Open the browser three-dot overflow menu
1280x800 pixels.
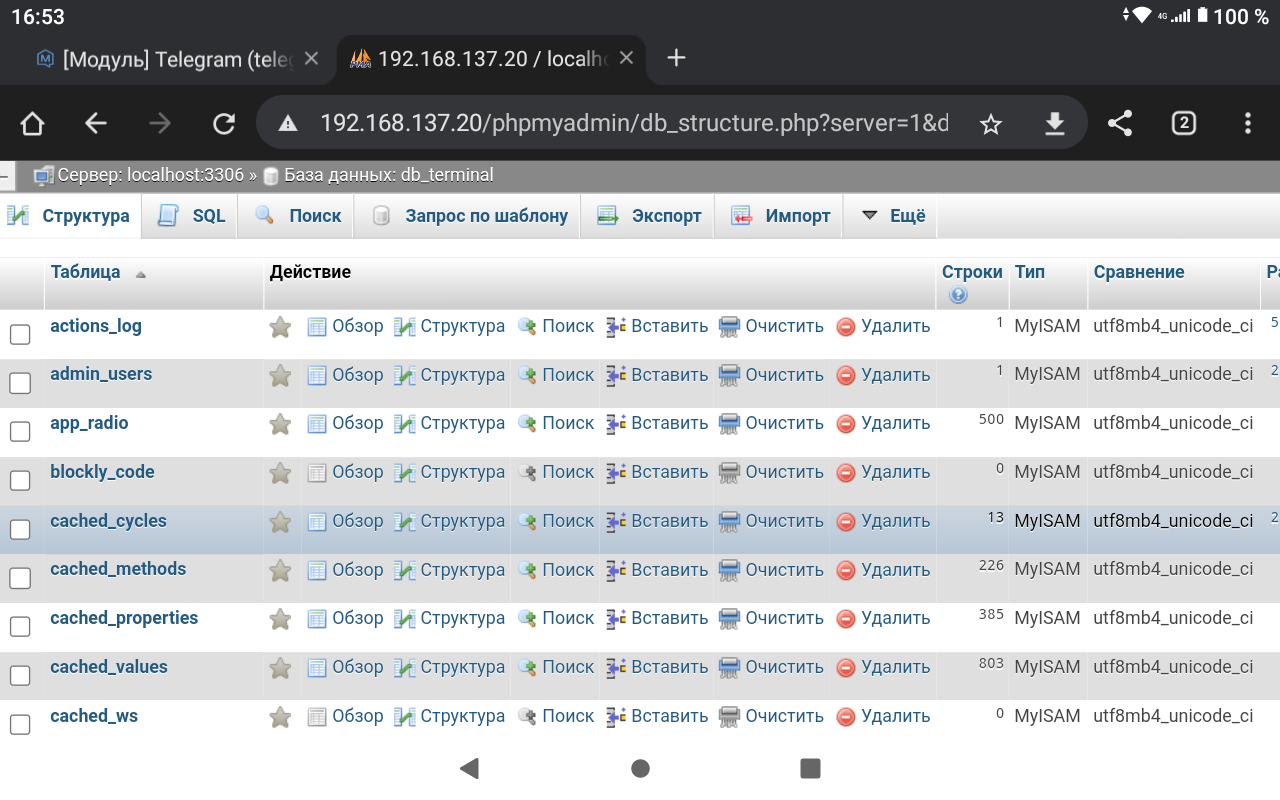[1247, 122]
